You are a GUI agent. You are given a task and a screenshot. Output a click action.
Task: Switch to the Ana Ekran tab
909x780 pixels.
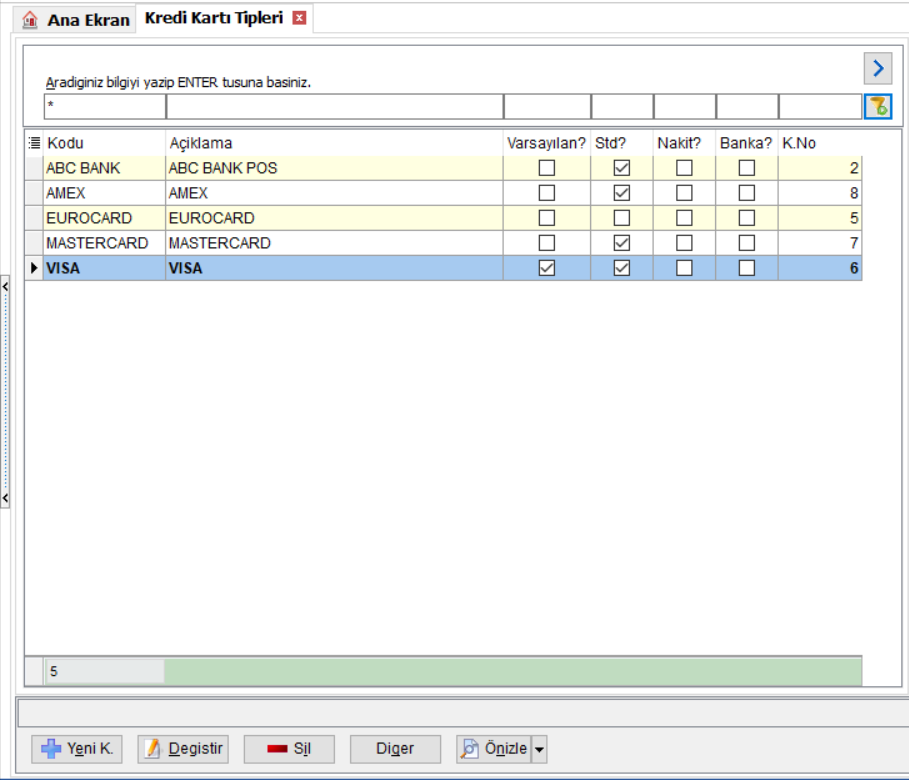coord(75,20)
